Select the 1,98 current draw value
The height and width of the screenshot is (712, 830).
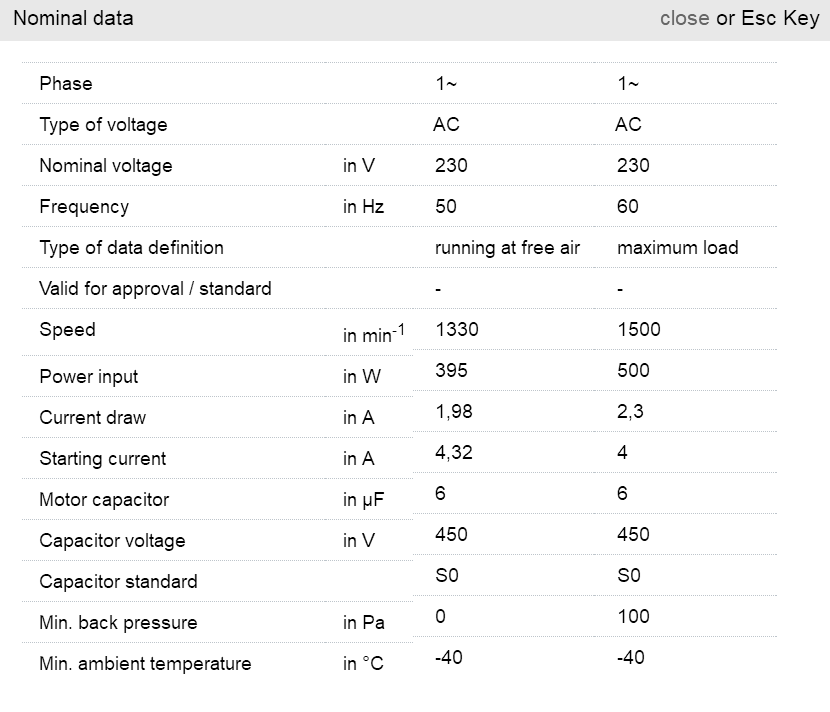pyautogui.click(x=453, y=412)
